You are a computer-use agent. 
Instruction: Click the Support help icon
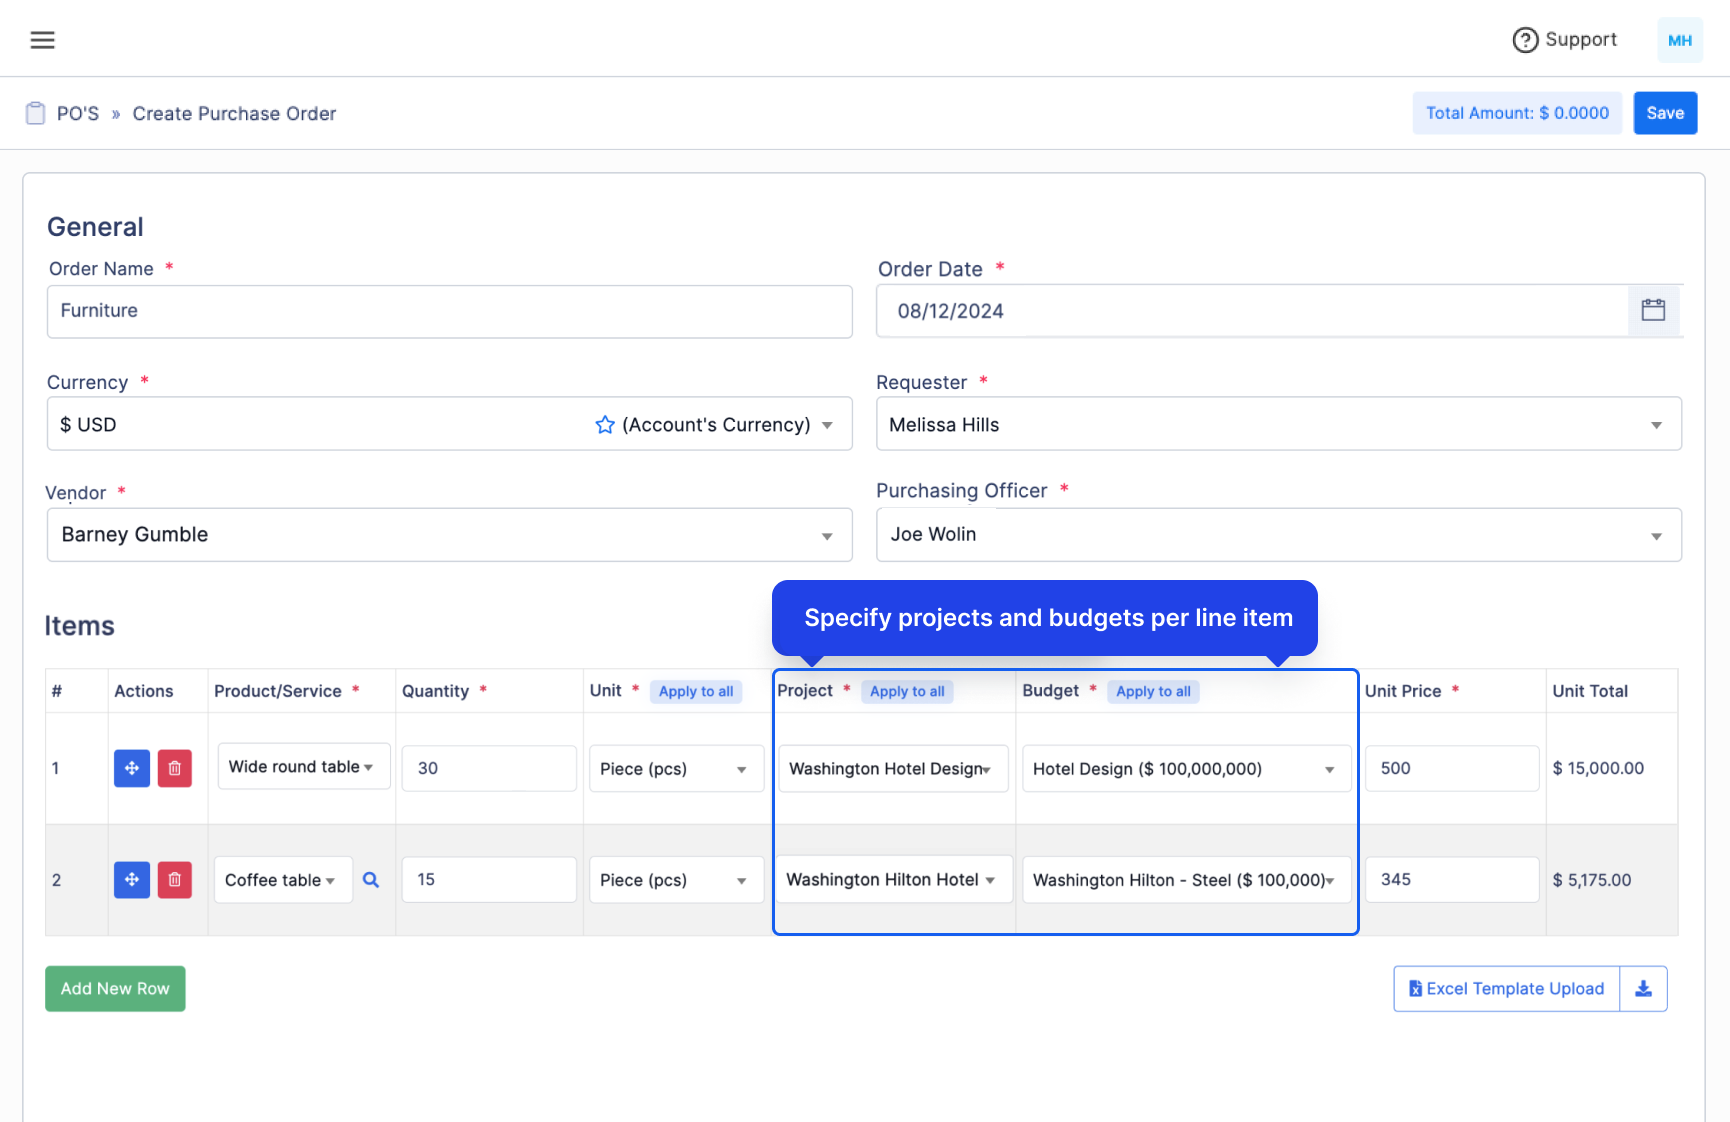(x=1524, y=39)
